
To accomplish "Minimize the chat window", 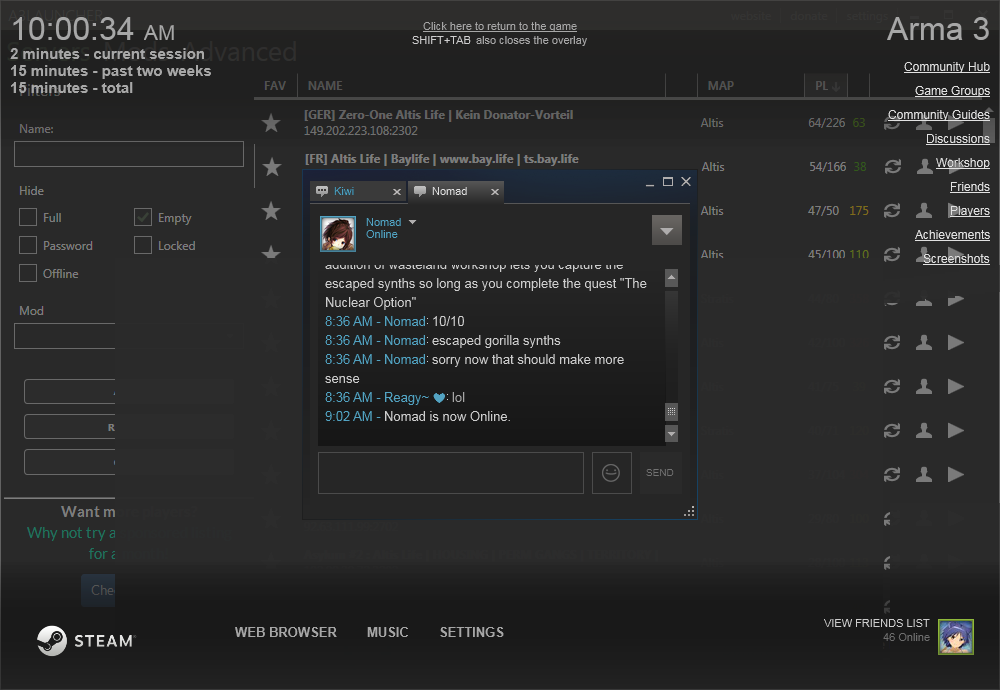I will (x=650, y=183).
